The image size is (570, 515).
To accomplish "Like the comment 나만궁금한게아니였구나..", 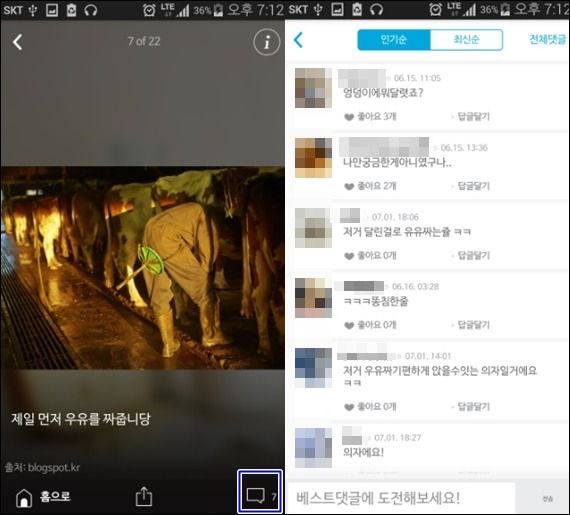I will (x=370, y=186).
